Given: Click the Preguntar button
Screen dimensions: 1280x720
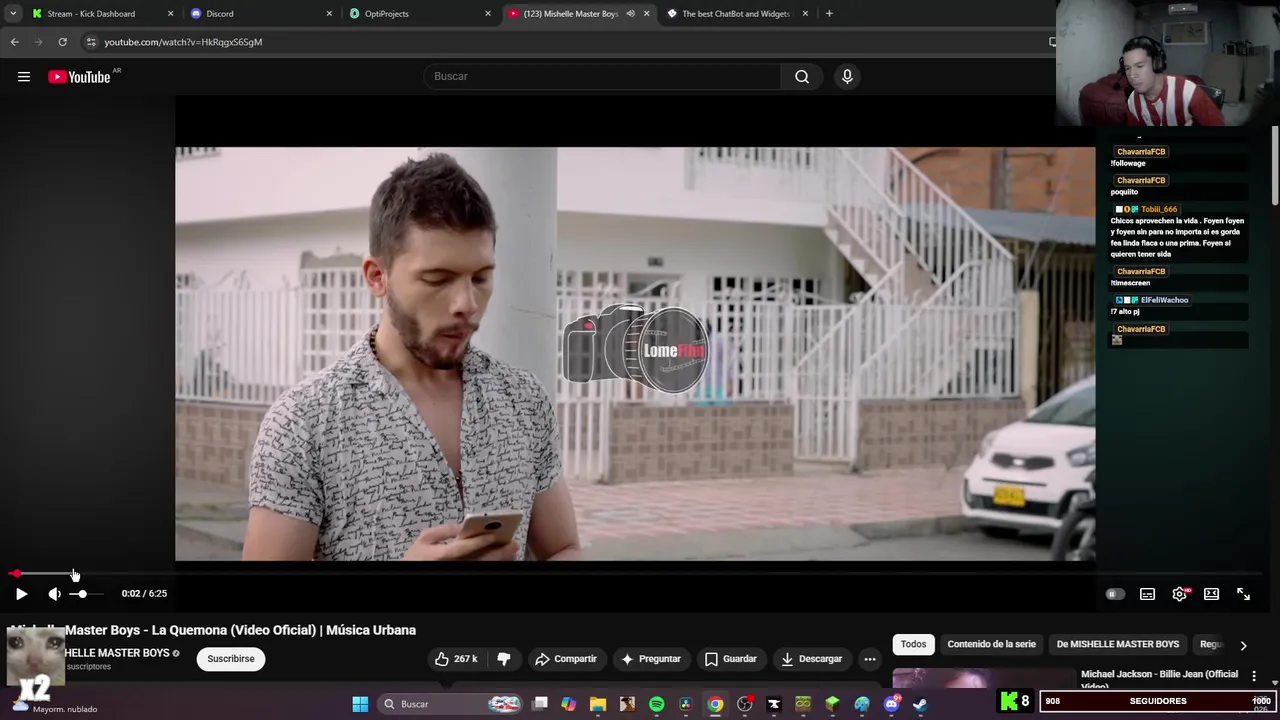Looking at the screenshot, I should coord(651,659).
